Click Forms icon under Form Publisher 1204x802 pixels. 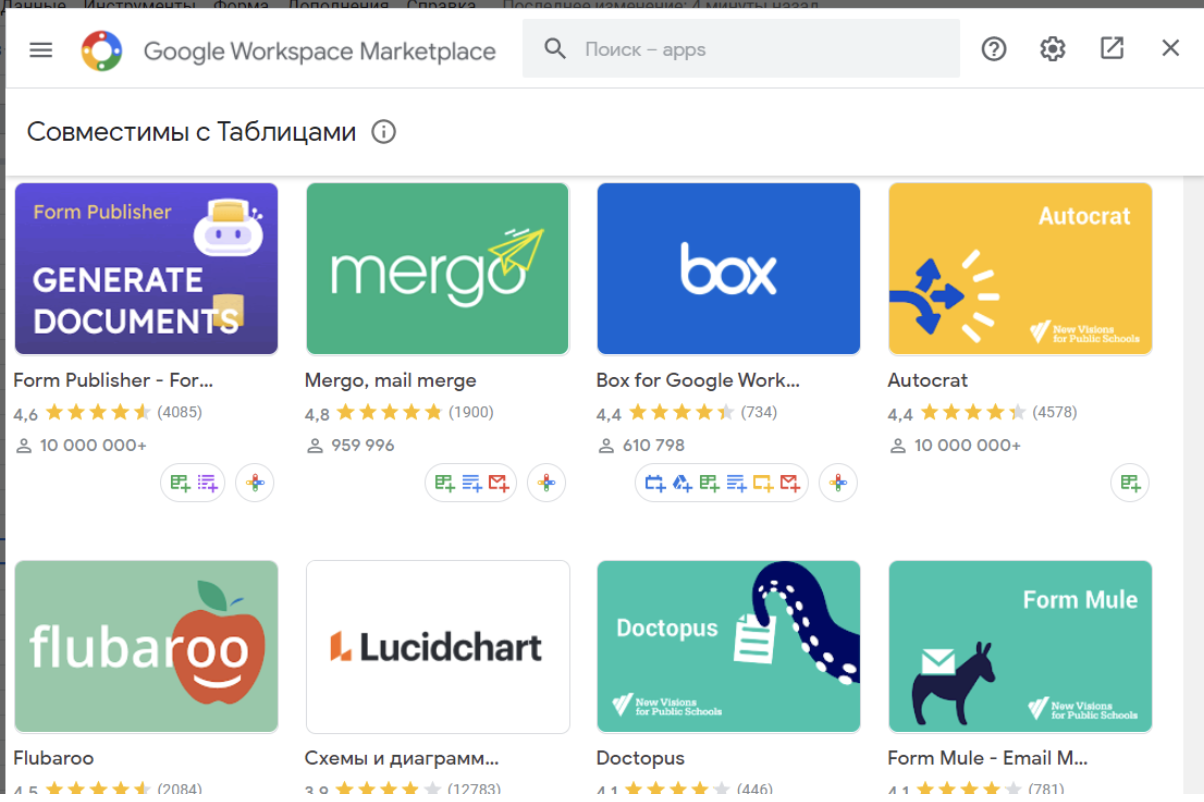click(x=207, y=483)
